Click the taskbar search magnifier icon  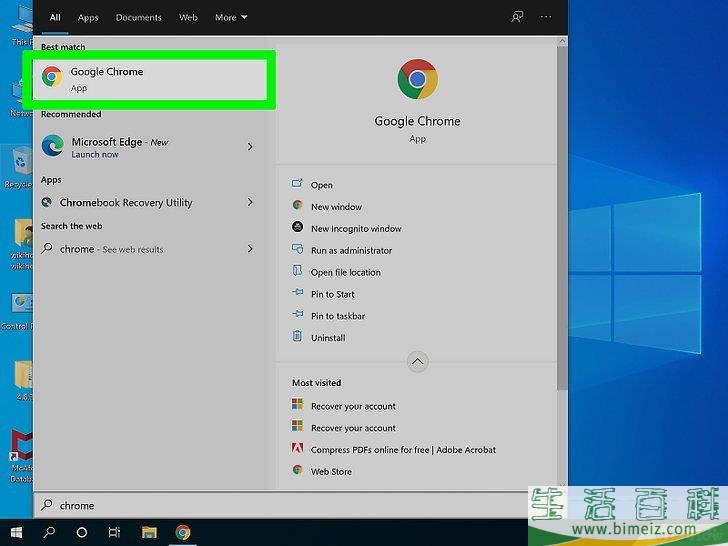point(49,532)
